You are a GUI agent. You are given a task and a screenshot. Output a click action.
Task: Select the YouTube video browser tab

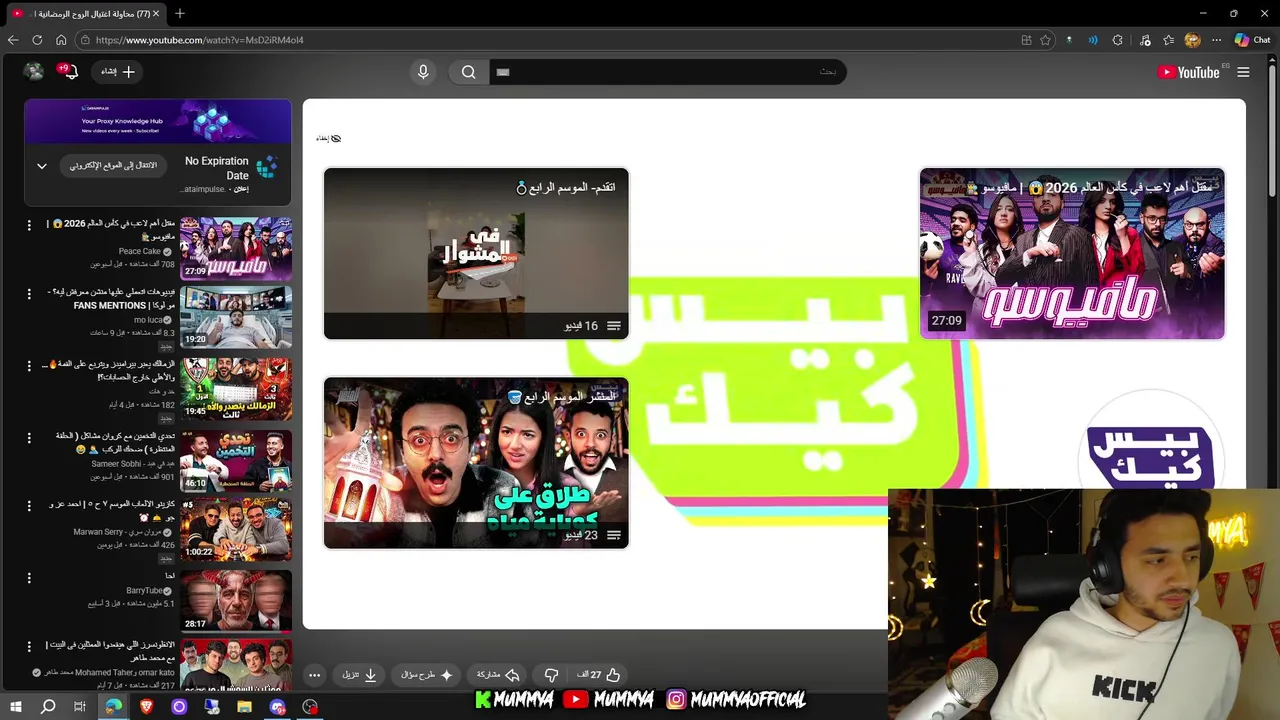[85, 14]
